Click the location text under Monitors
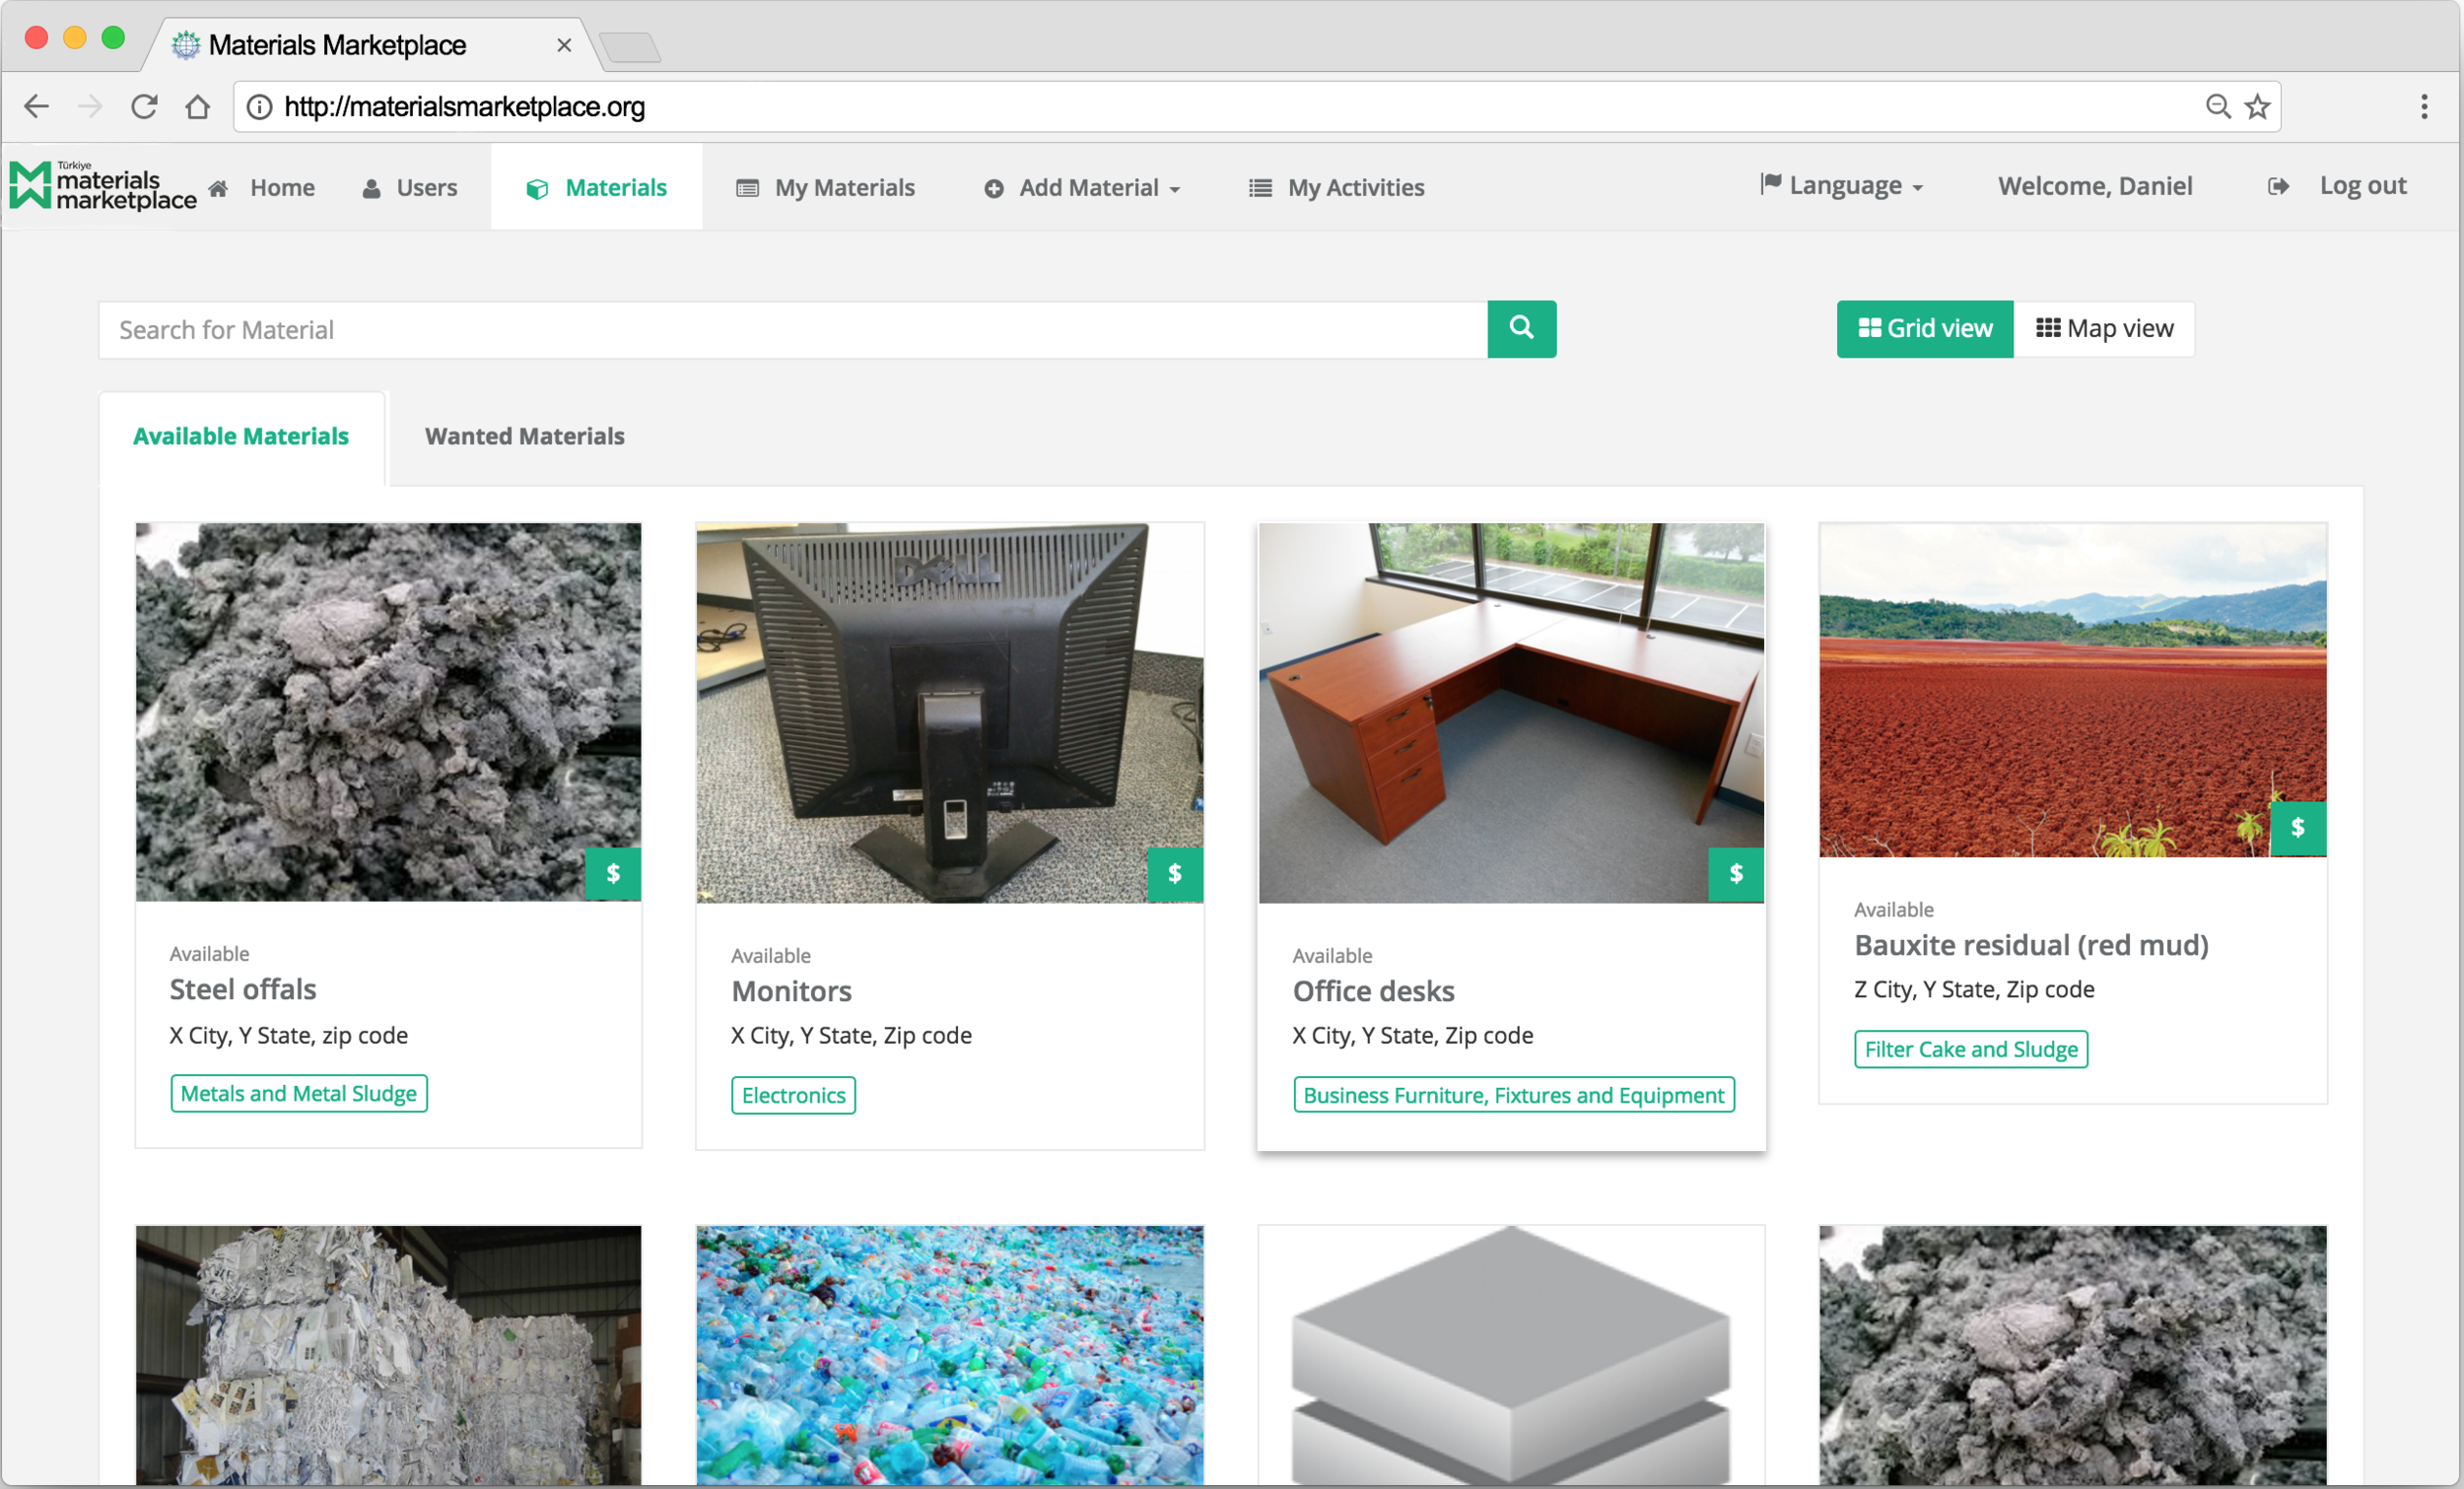This screenshot has height=1489, width=2464. (x=851, y=1035)
